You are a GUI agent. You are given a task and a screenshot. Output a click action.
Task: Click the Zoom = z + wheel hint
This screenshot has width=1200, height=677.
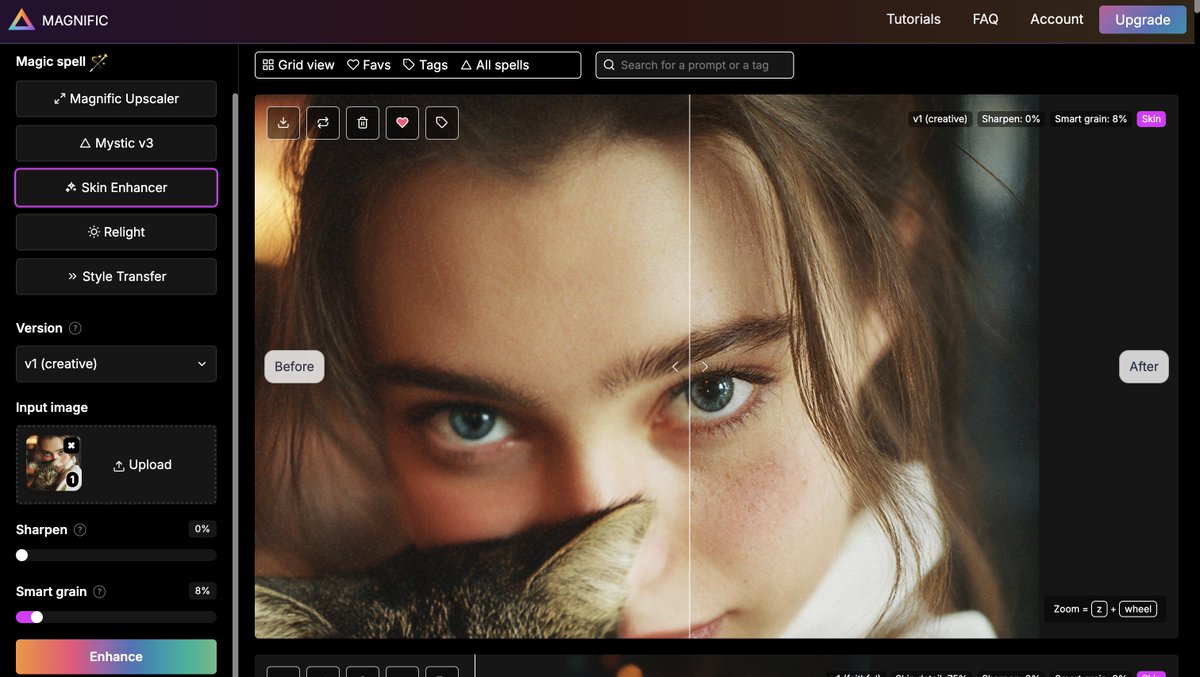(x=1105, y=609)
